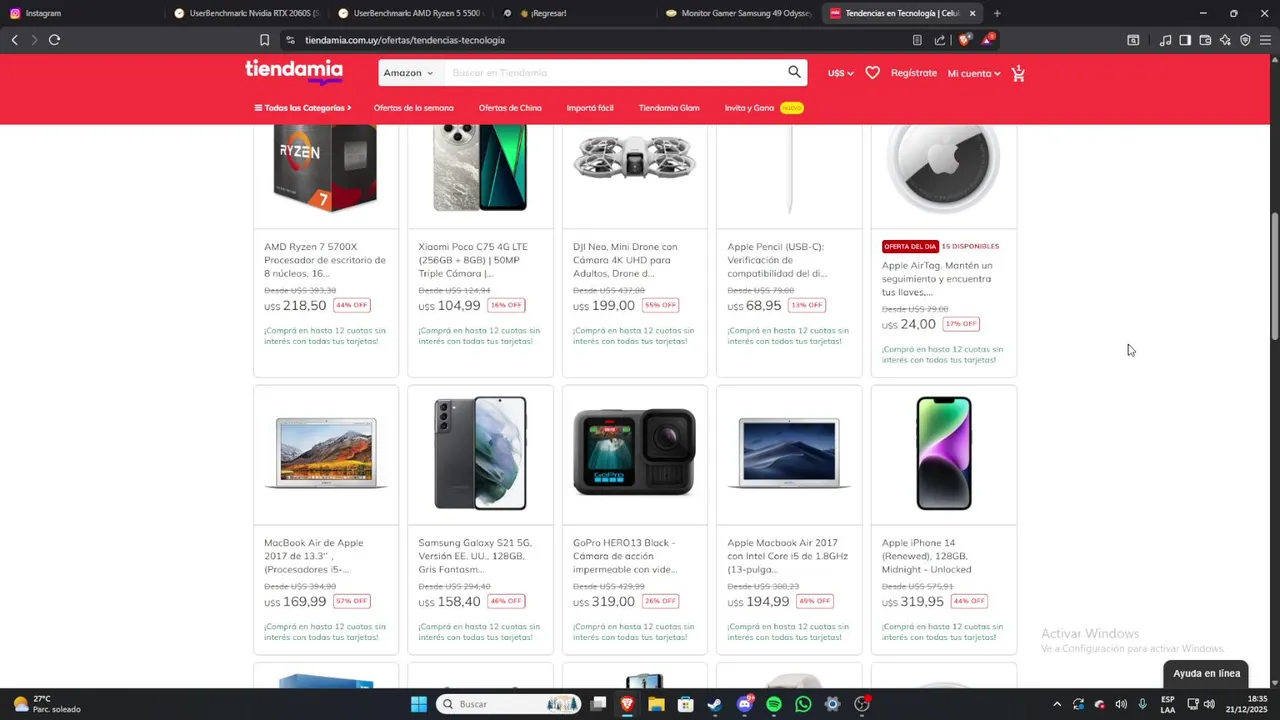
Task: Close the Tendencias en Tecnología tab
Action: [x=972, y=13]
